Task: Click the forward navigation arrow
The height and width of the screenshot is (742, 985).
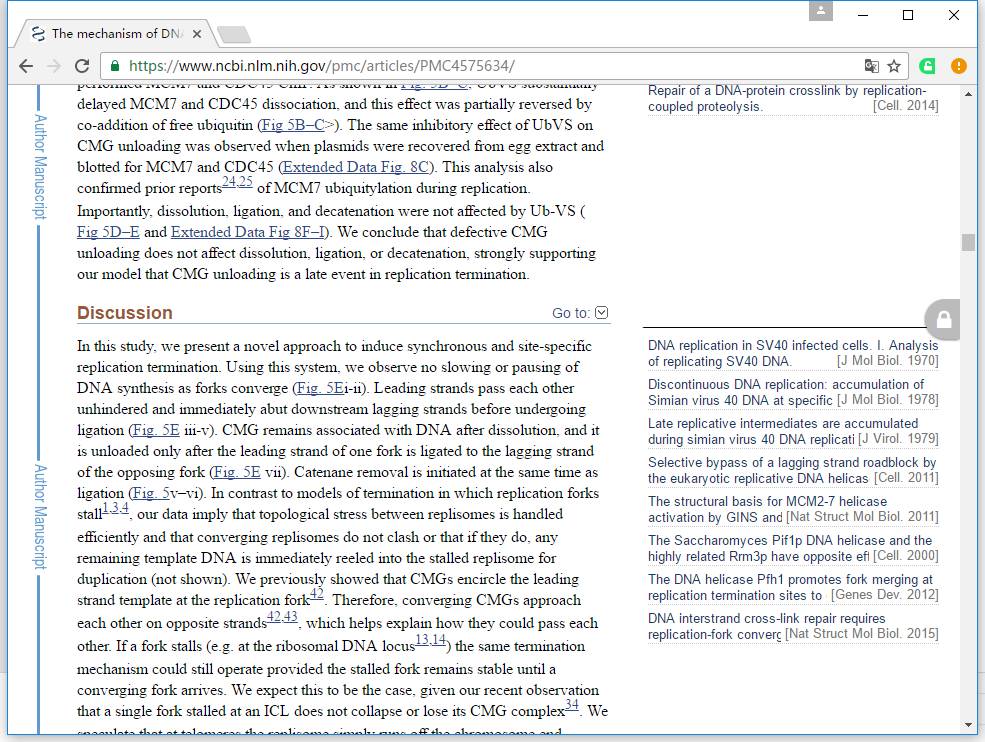Action: click(x=53, y=66)
